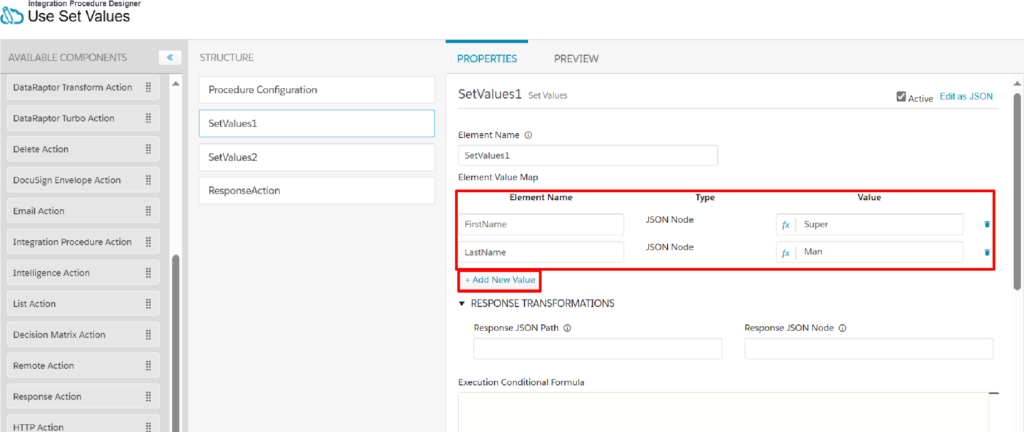Grab the drag handle for DataRaptor Turbo Action
The height and width of the screenshot is (432, 1024).
(148, 118)
